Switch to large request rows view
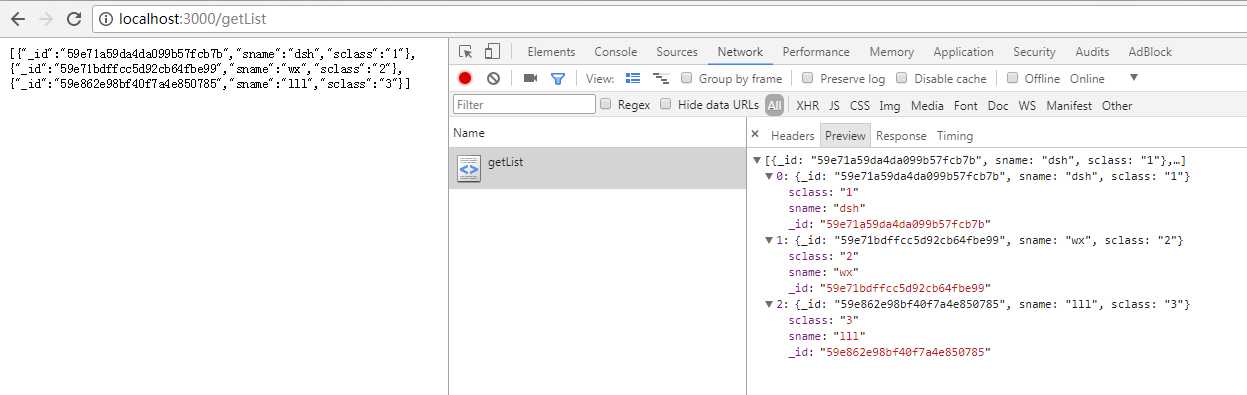Screen dimensions: 1247x395 coord(633,78)
